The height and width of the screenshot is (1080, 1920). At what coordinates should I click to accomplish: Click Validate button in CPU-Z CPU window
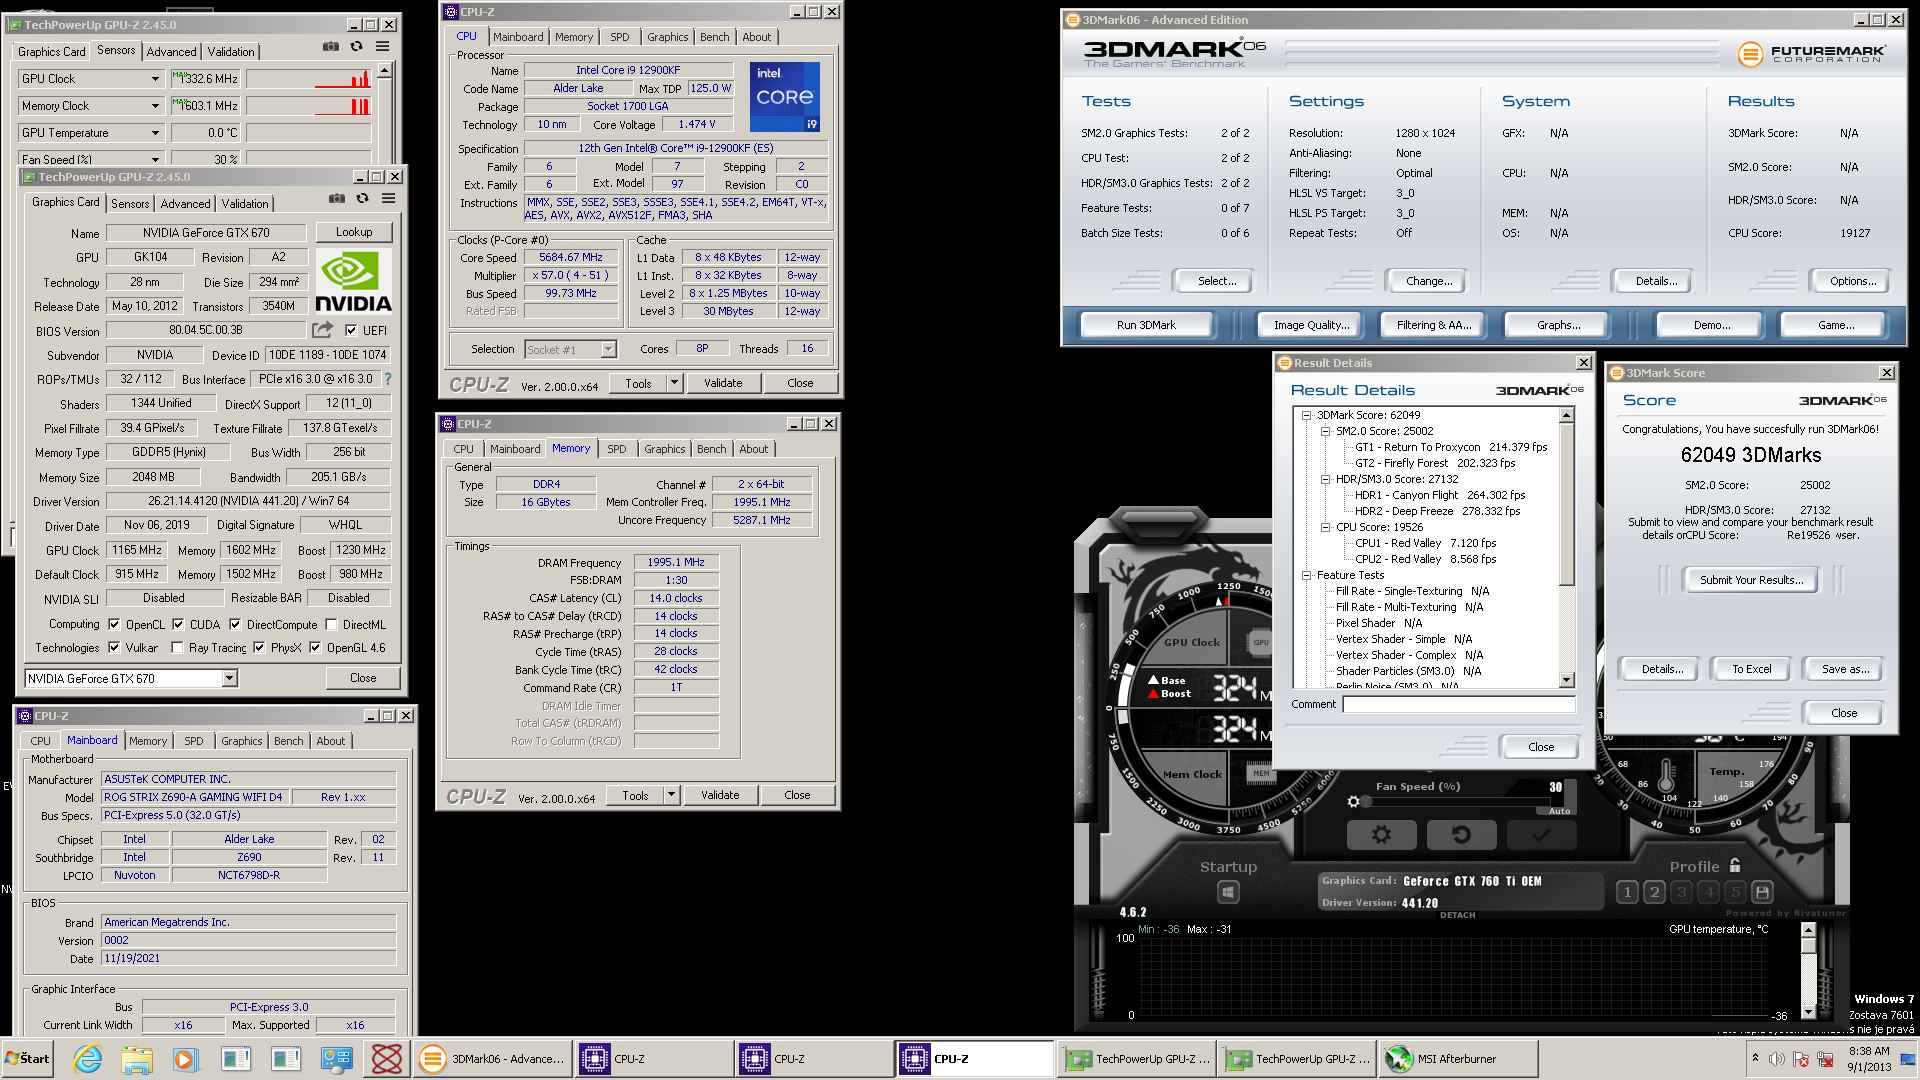(x=723, y=383)
